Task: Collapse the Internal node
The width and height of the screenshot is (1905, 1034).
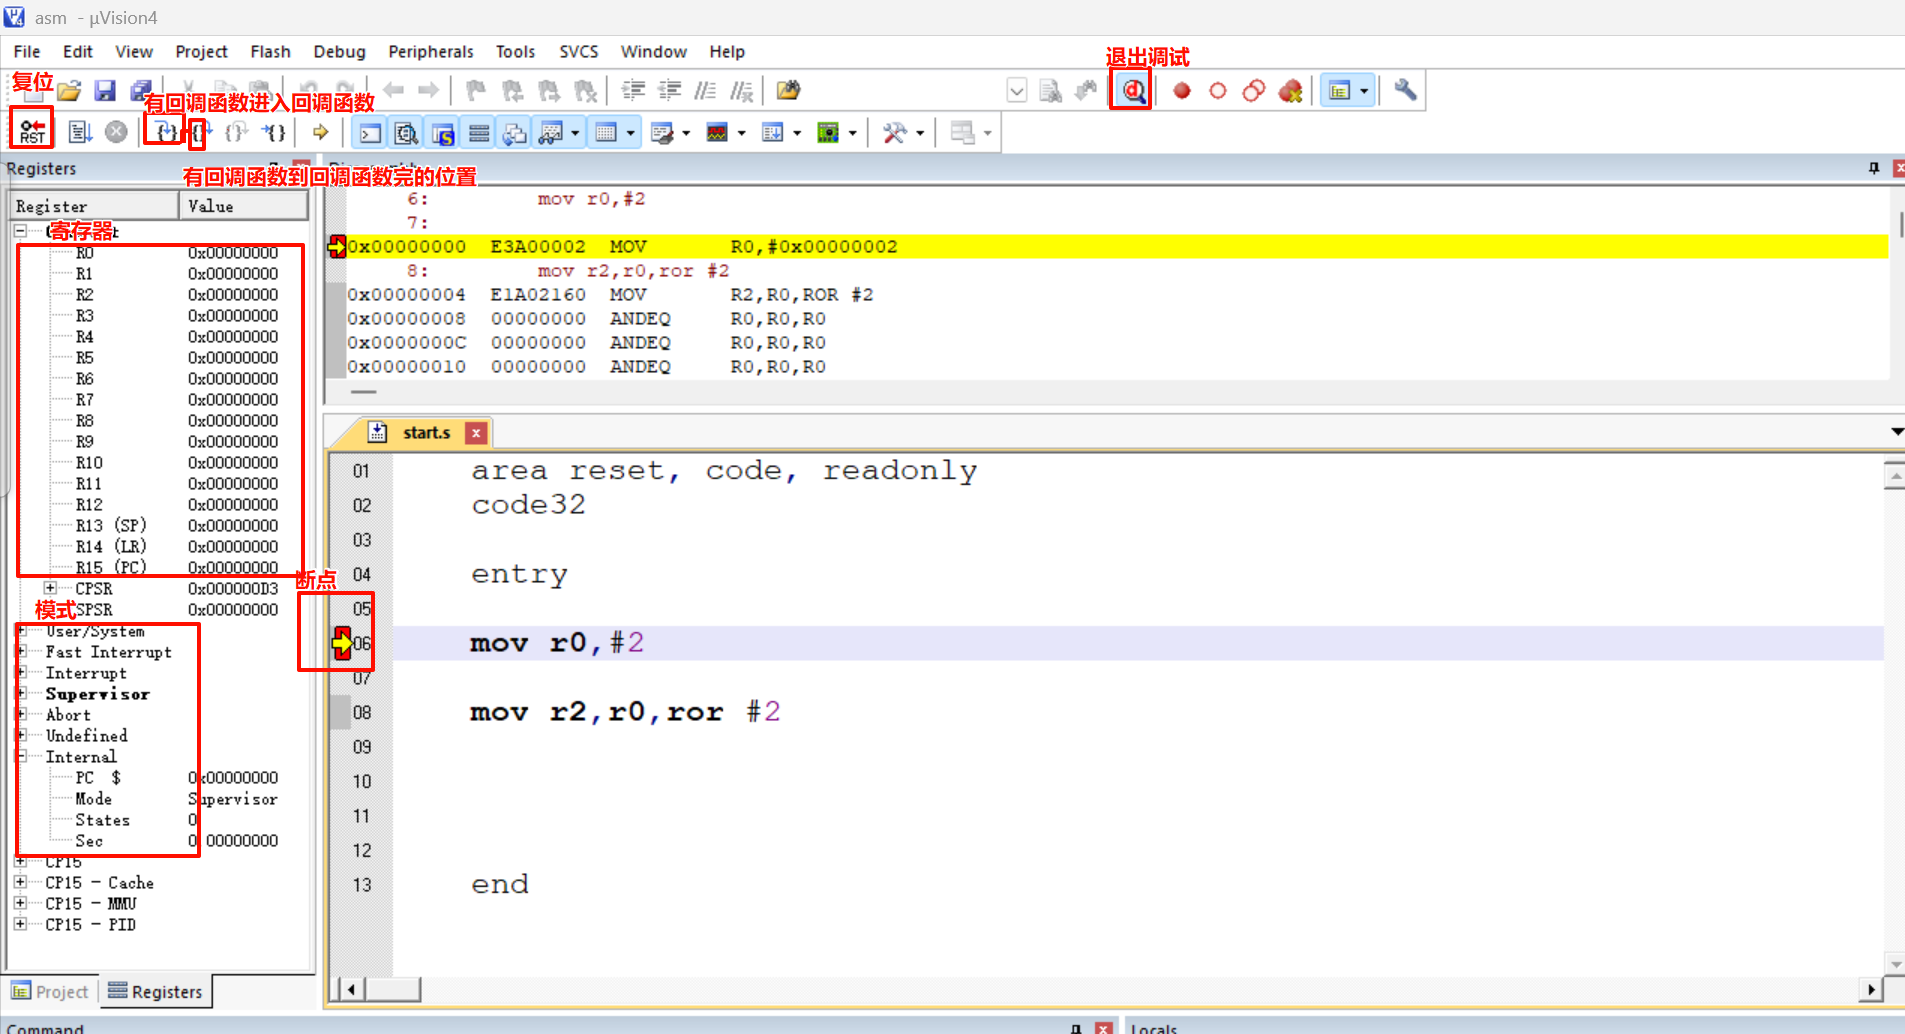Action: pos(21,756)
